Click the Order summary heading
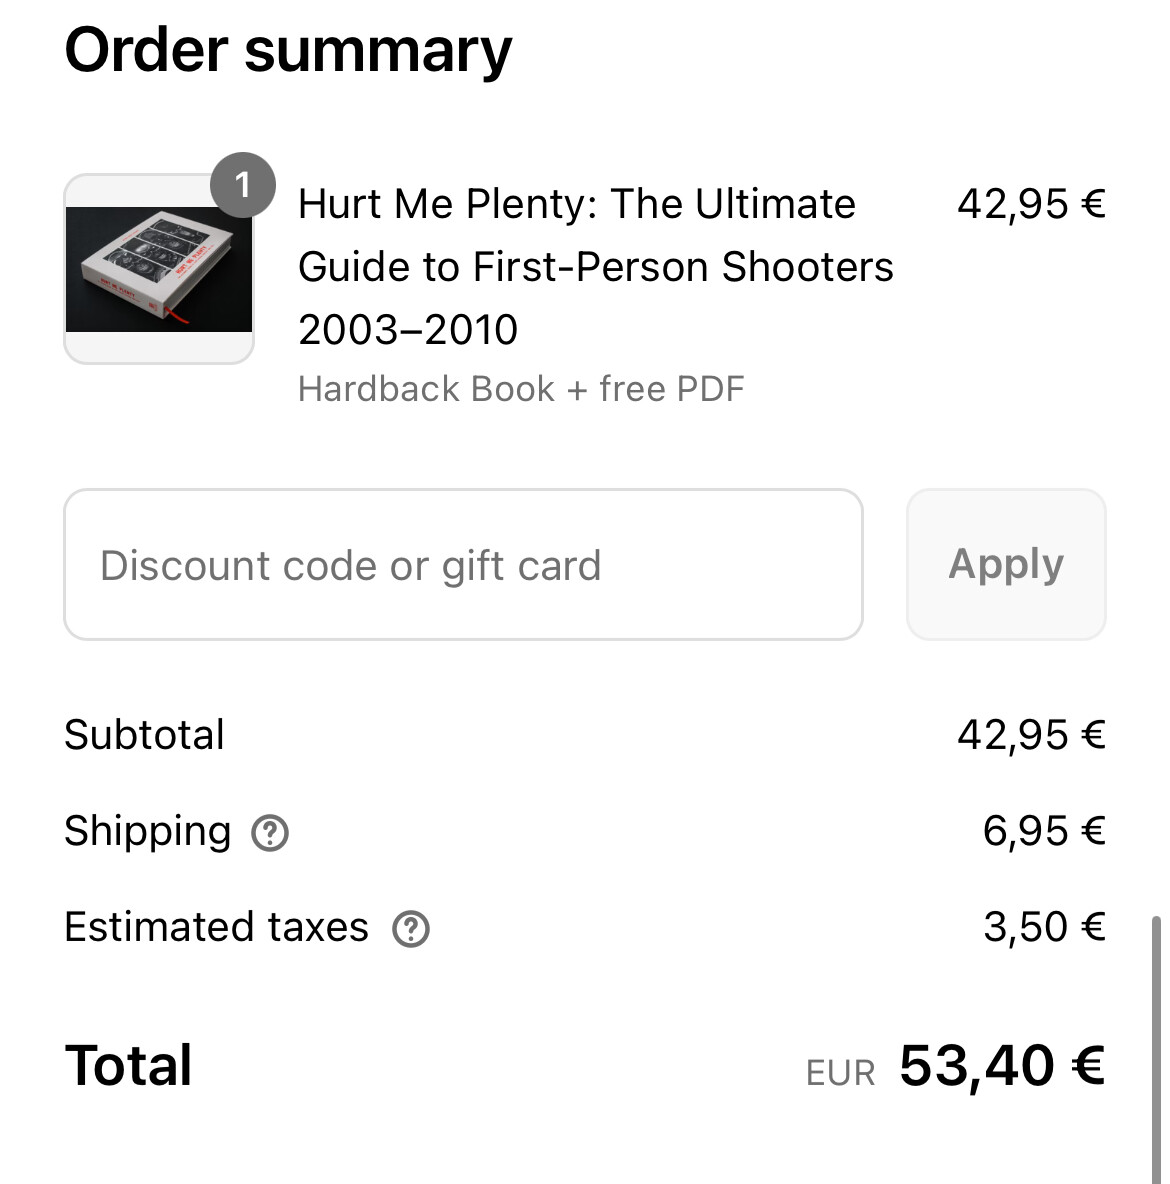This screenshot has width=1170, height=1184. (288, 51)
